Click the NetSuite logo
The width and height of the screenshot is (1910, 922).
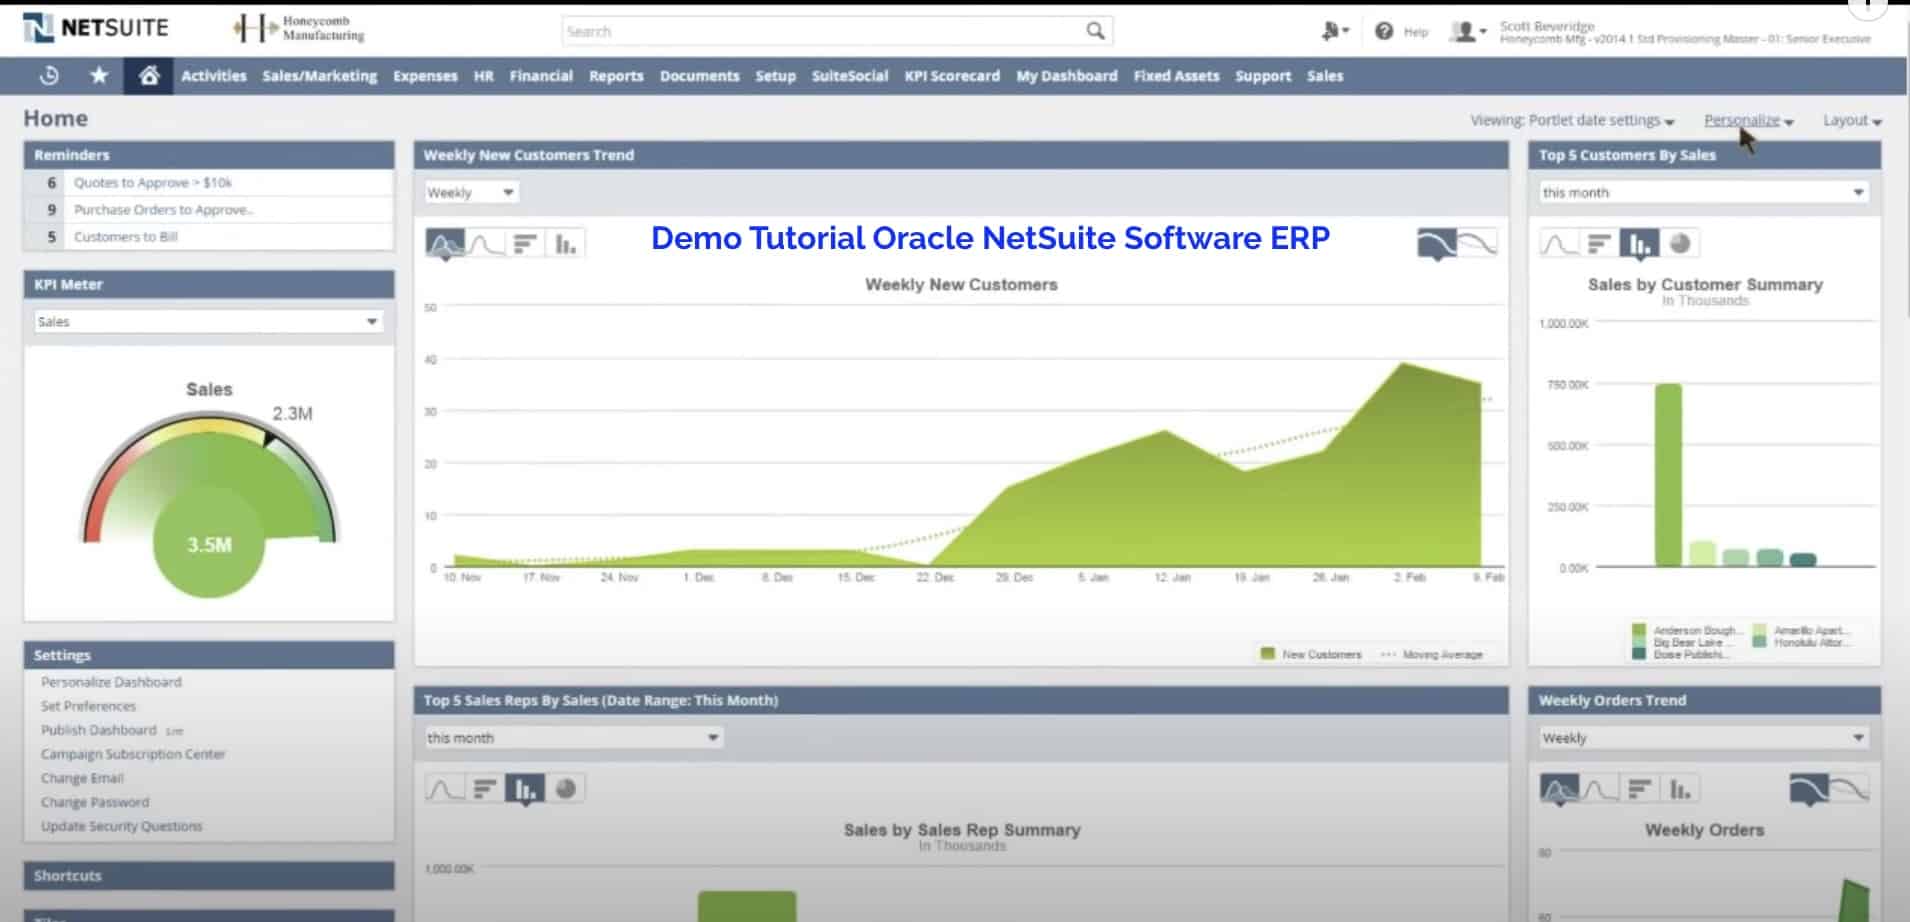pos(96,28)
